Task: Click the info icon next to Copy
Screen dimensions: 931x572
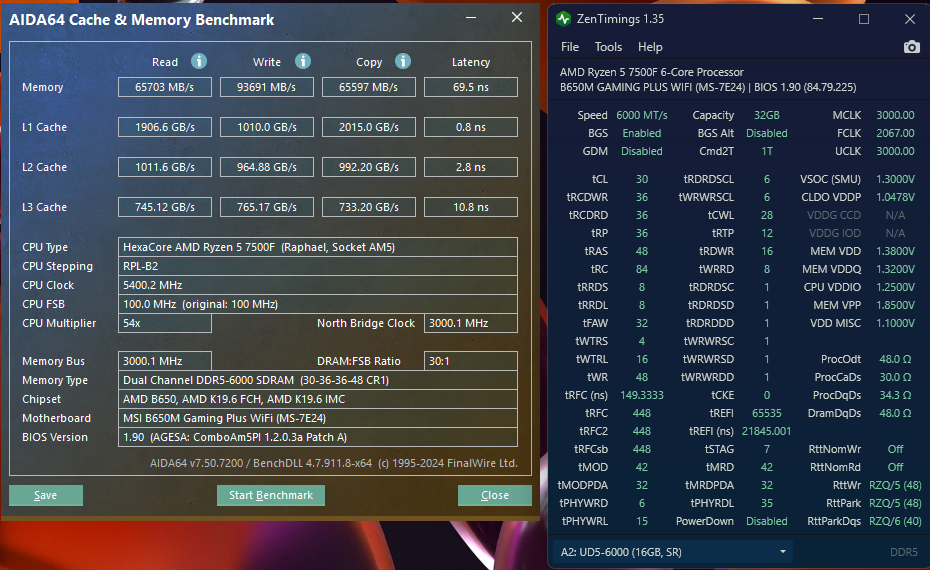Action: 403,61
